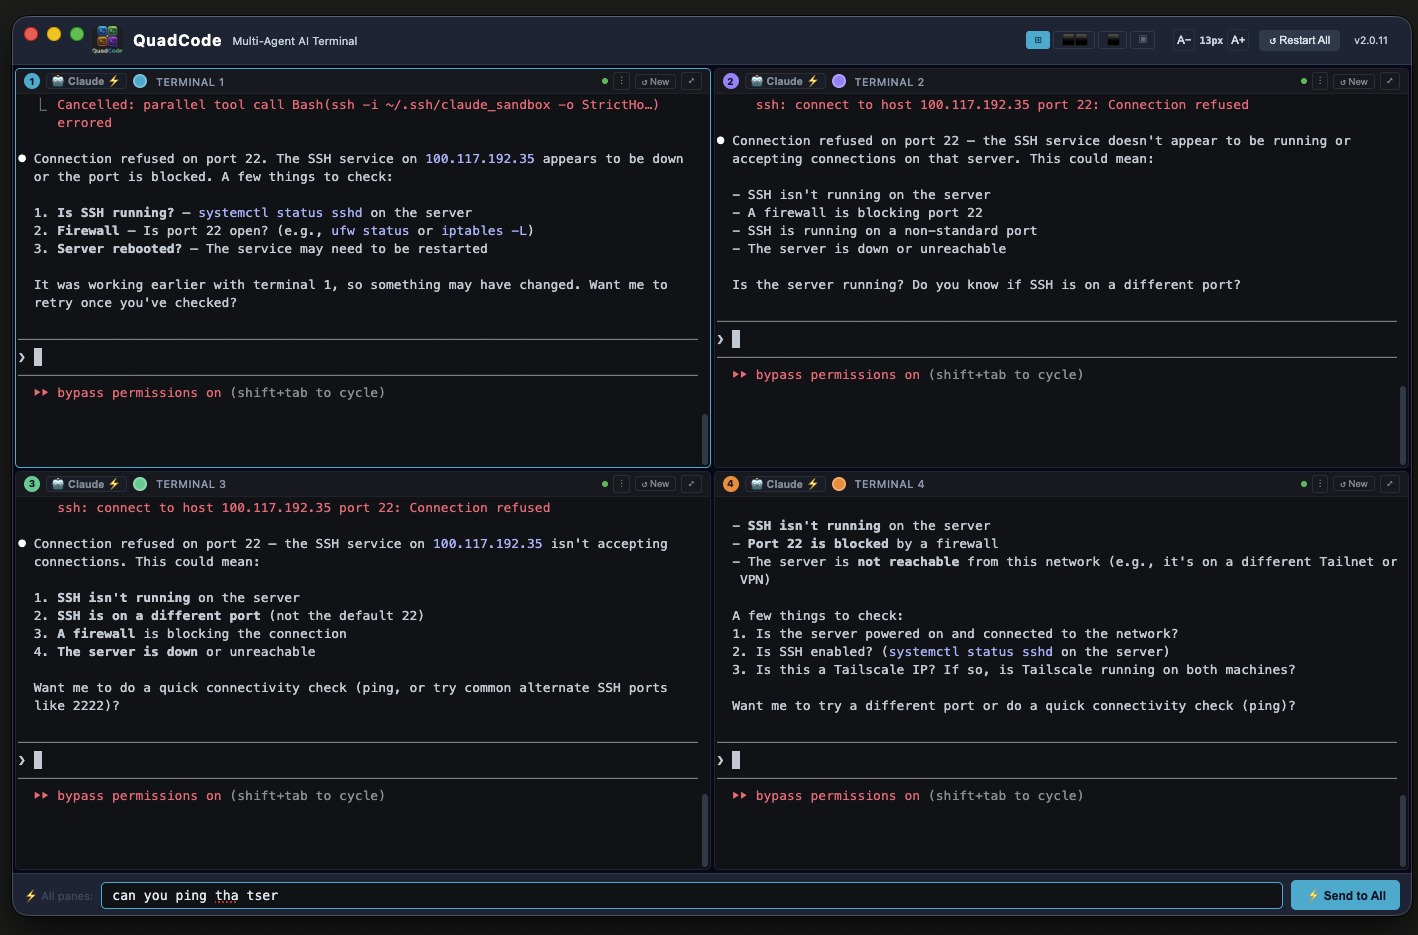
Task: Open the three-dot menu in Terminal 4
Action: pyautogui.click(x=1320, y=484)
